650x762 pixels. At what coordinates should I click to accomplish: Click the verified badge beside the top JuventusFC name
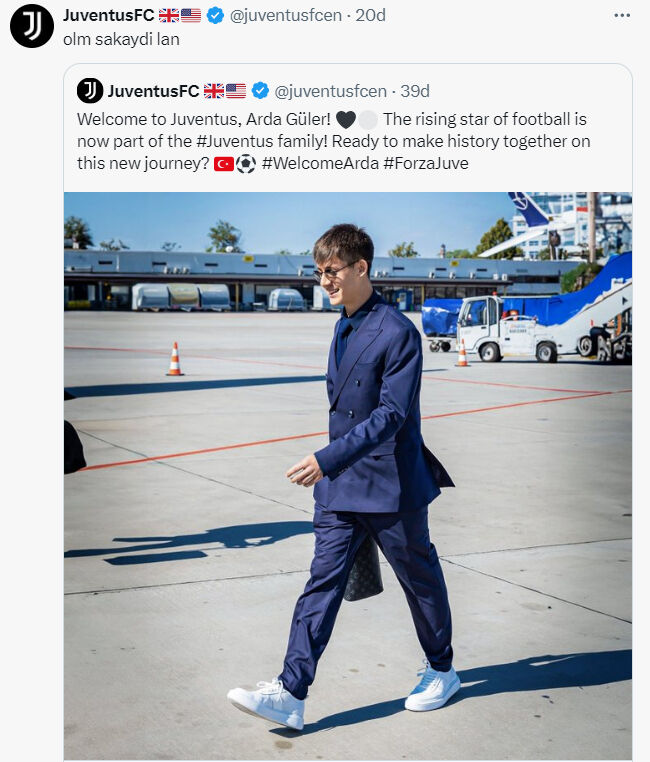tap(215, 15)
